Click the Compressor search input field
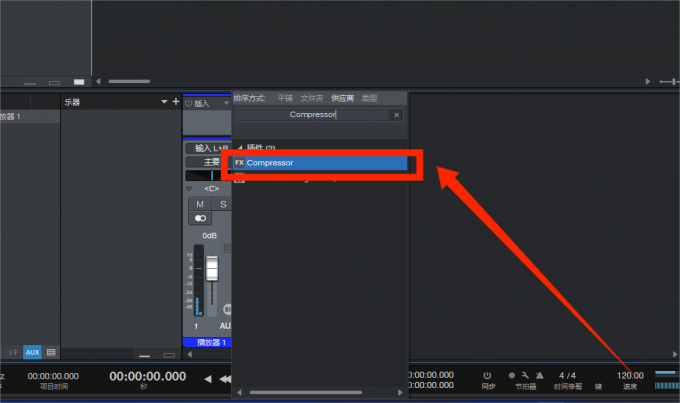This screenshot has width=680, height=403. [312, 115]
